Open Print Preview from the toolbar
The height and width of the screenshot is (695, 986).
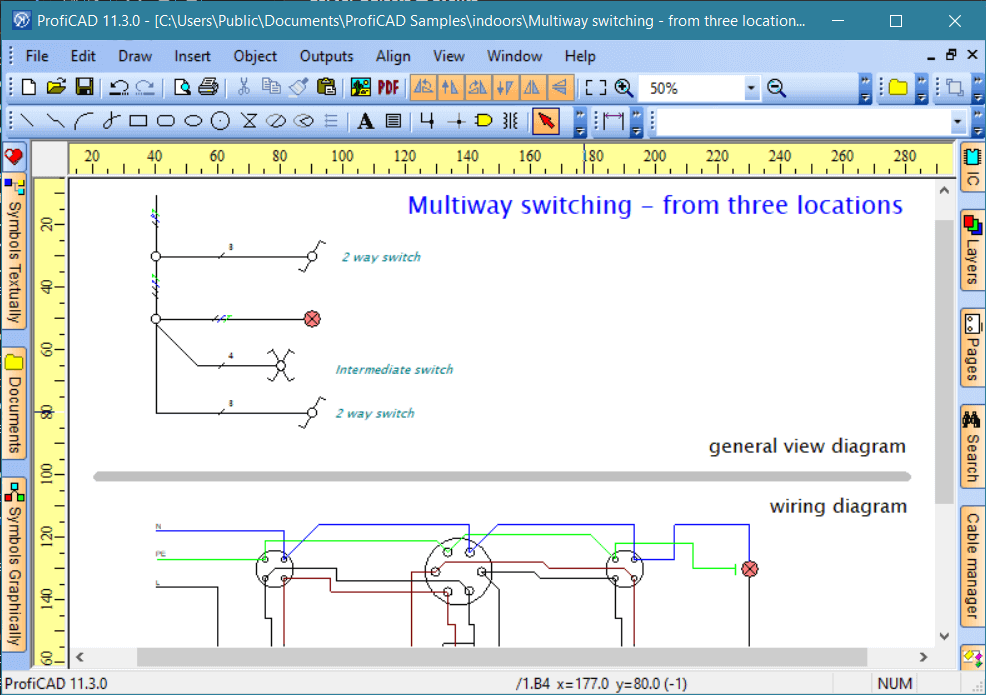tap(182, 88)
